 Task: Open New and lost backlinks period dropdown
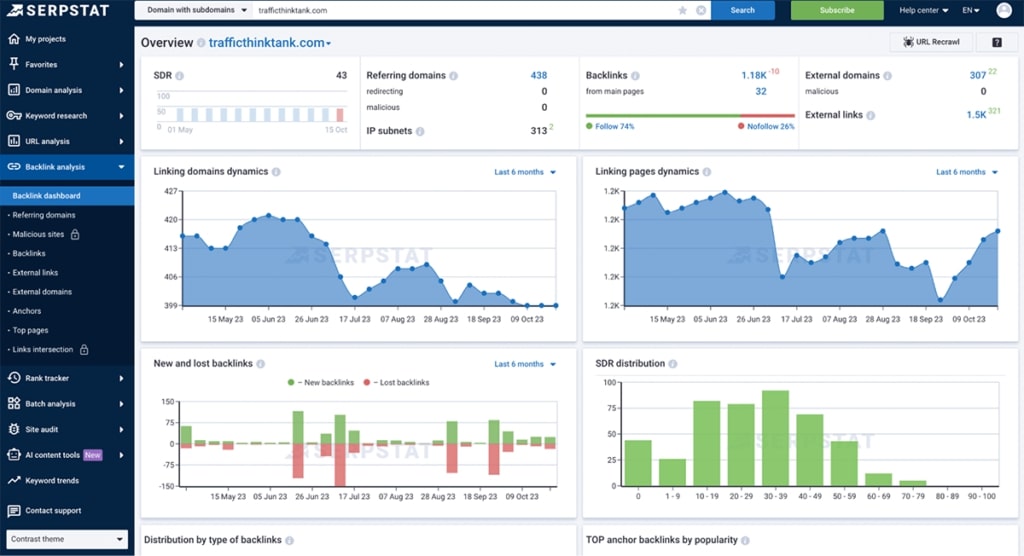pyautogui.click(x=525, y=364)
